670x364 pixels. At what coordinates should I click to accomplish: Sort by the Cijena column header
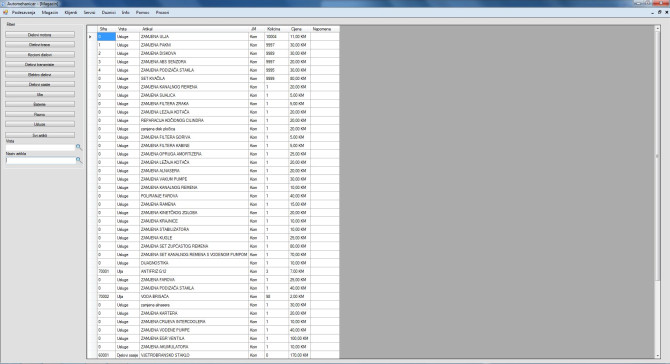[300, 29]
